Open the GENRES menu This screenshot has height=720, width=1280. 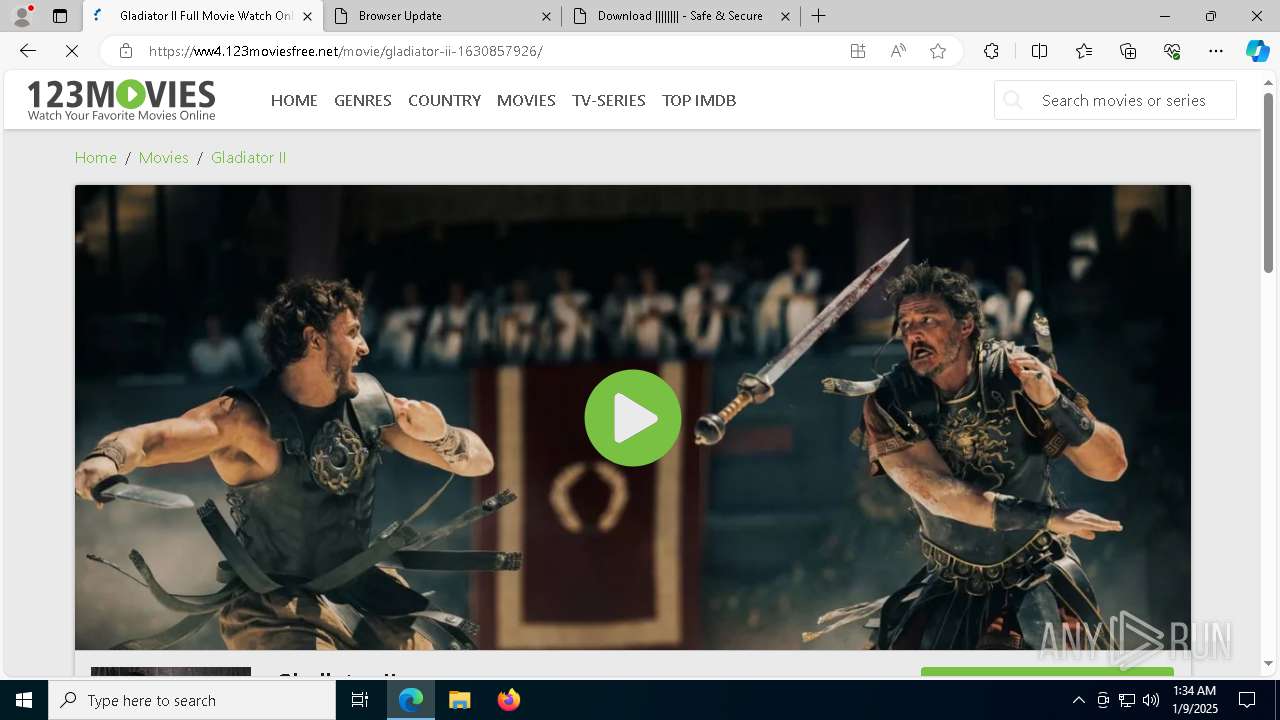pos(363,100)
